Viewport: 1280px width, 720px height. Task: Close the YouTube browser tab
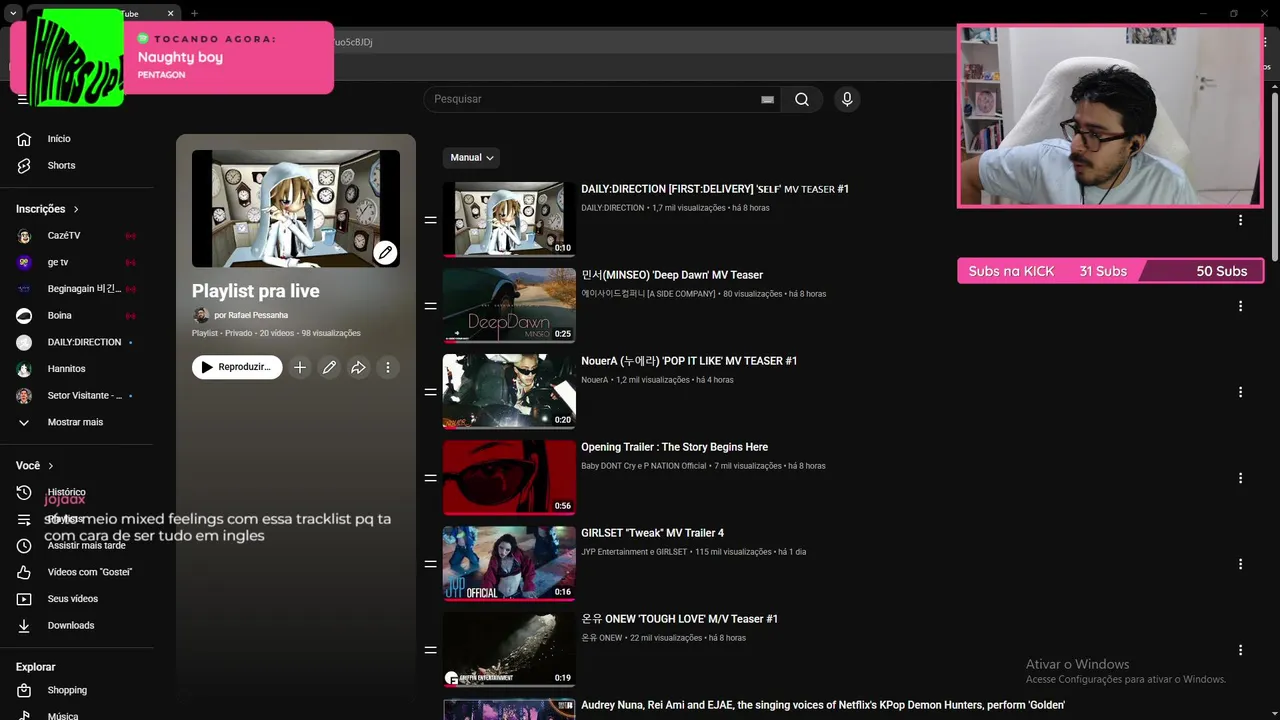coord(170,14)
